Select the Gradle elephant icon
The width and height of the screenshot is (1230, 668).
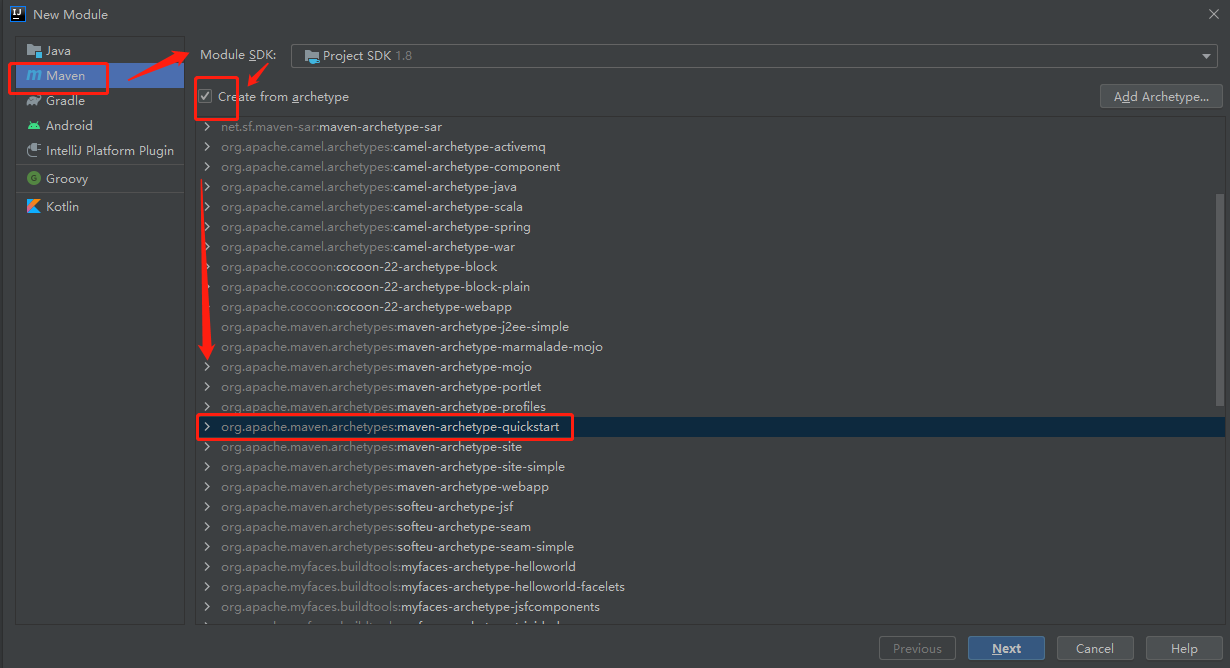click(34, 100)
